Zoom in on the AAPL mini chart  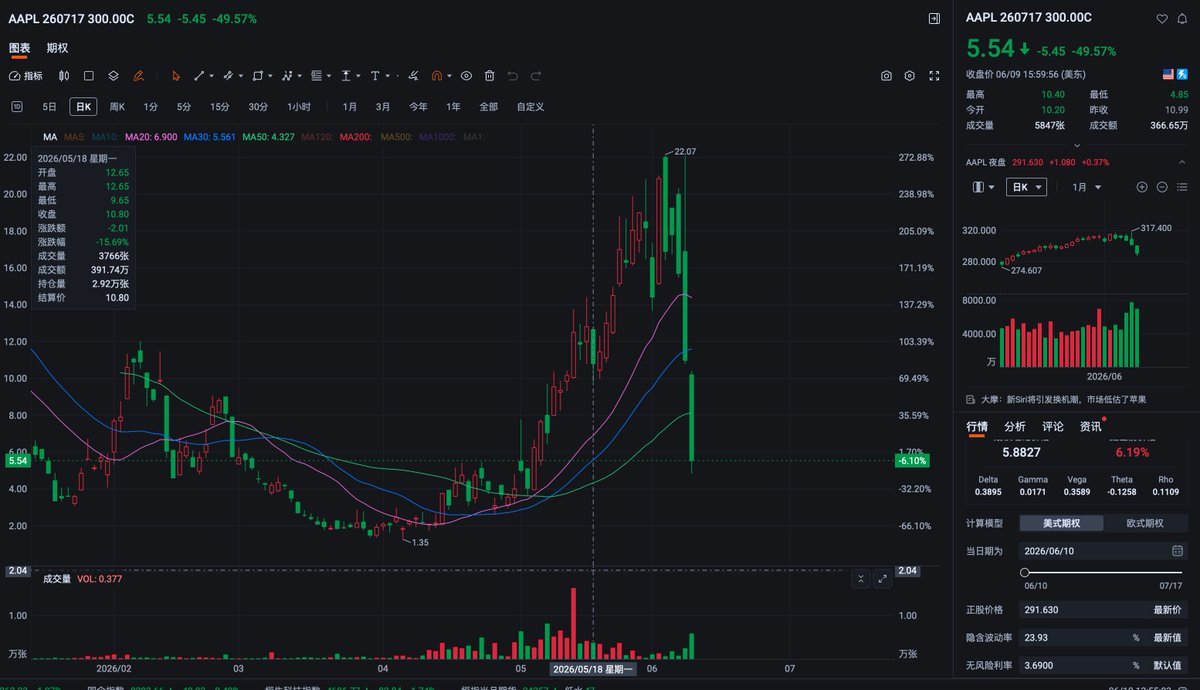point(1142,187)
